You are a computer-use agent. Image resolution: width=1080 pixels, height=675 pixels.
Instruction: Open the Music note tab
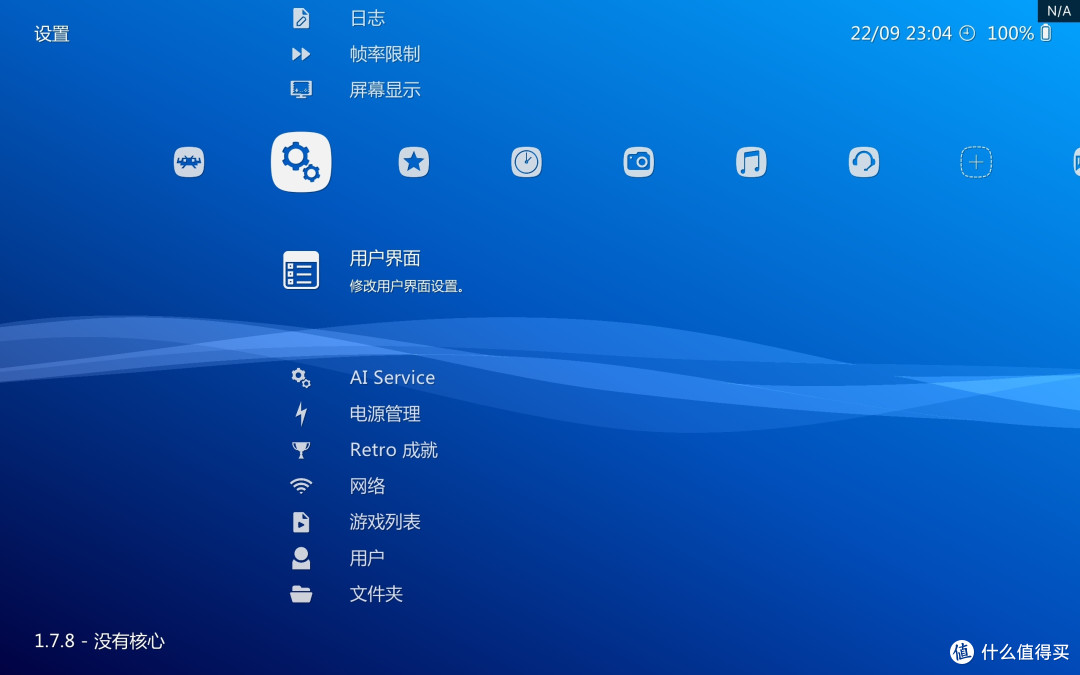click(x=751, y=163)
